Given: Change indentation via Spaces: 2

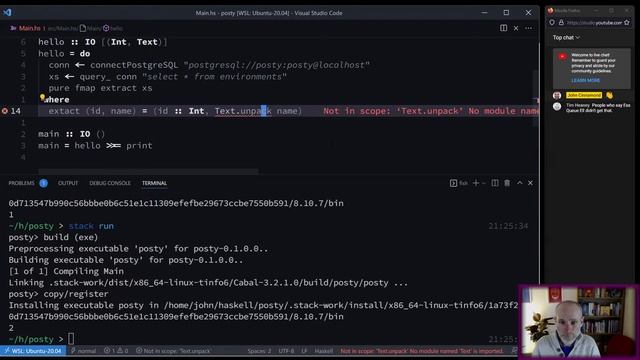Looking at the screenshot, I should (259, 351).
